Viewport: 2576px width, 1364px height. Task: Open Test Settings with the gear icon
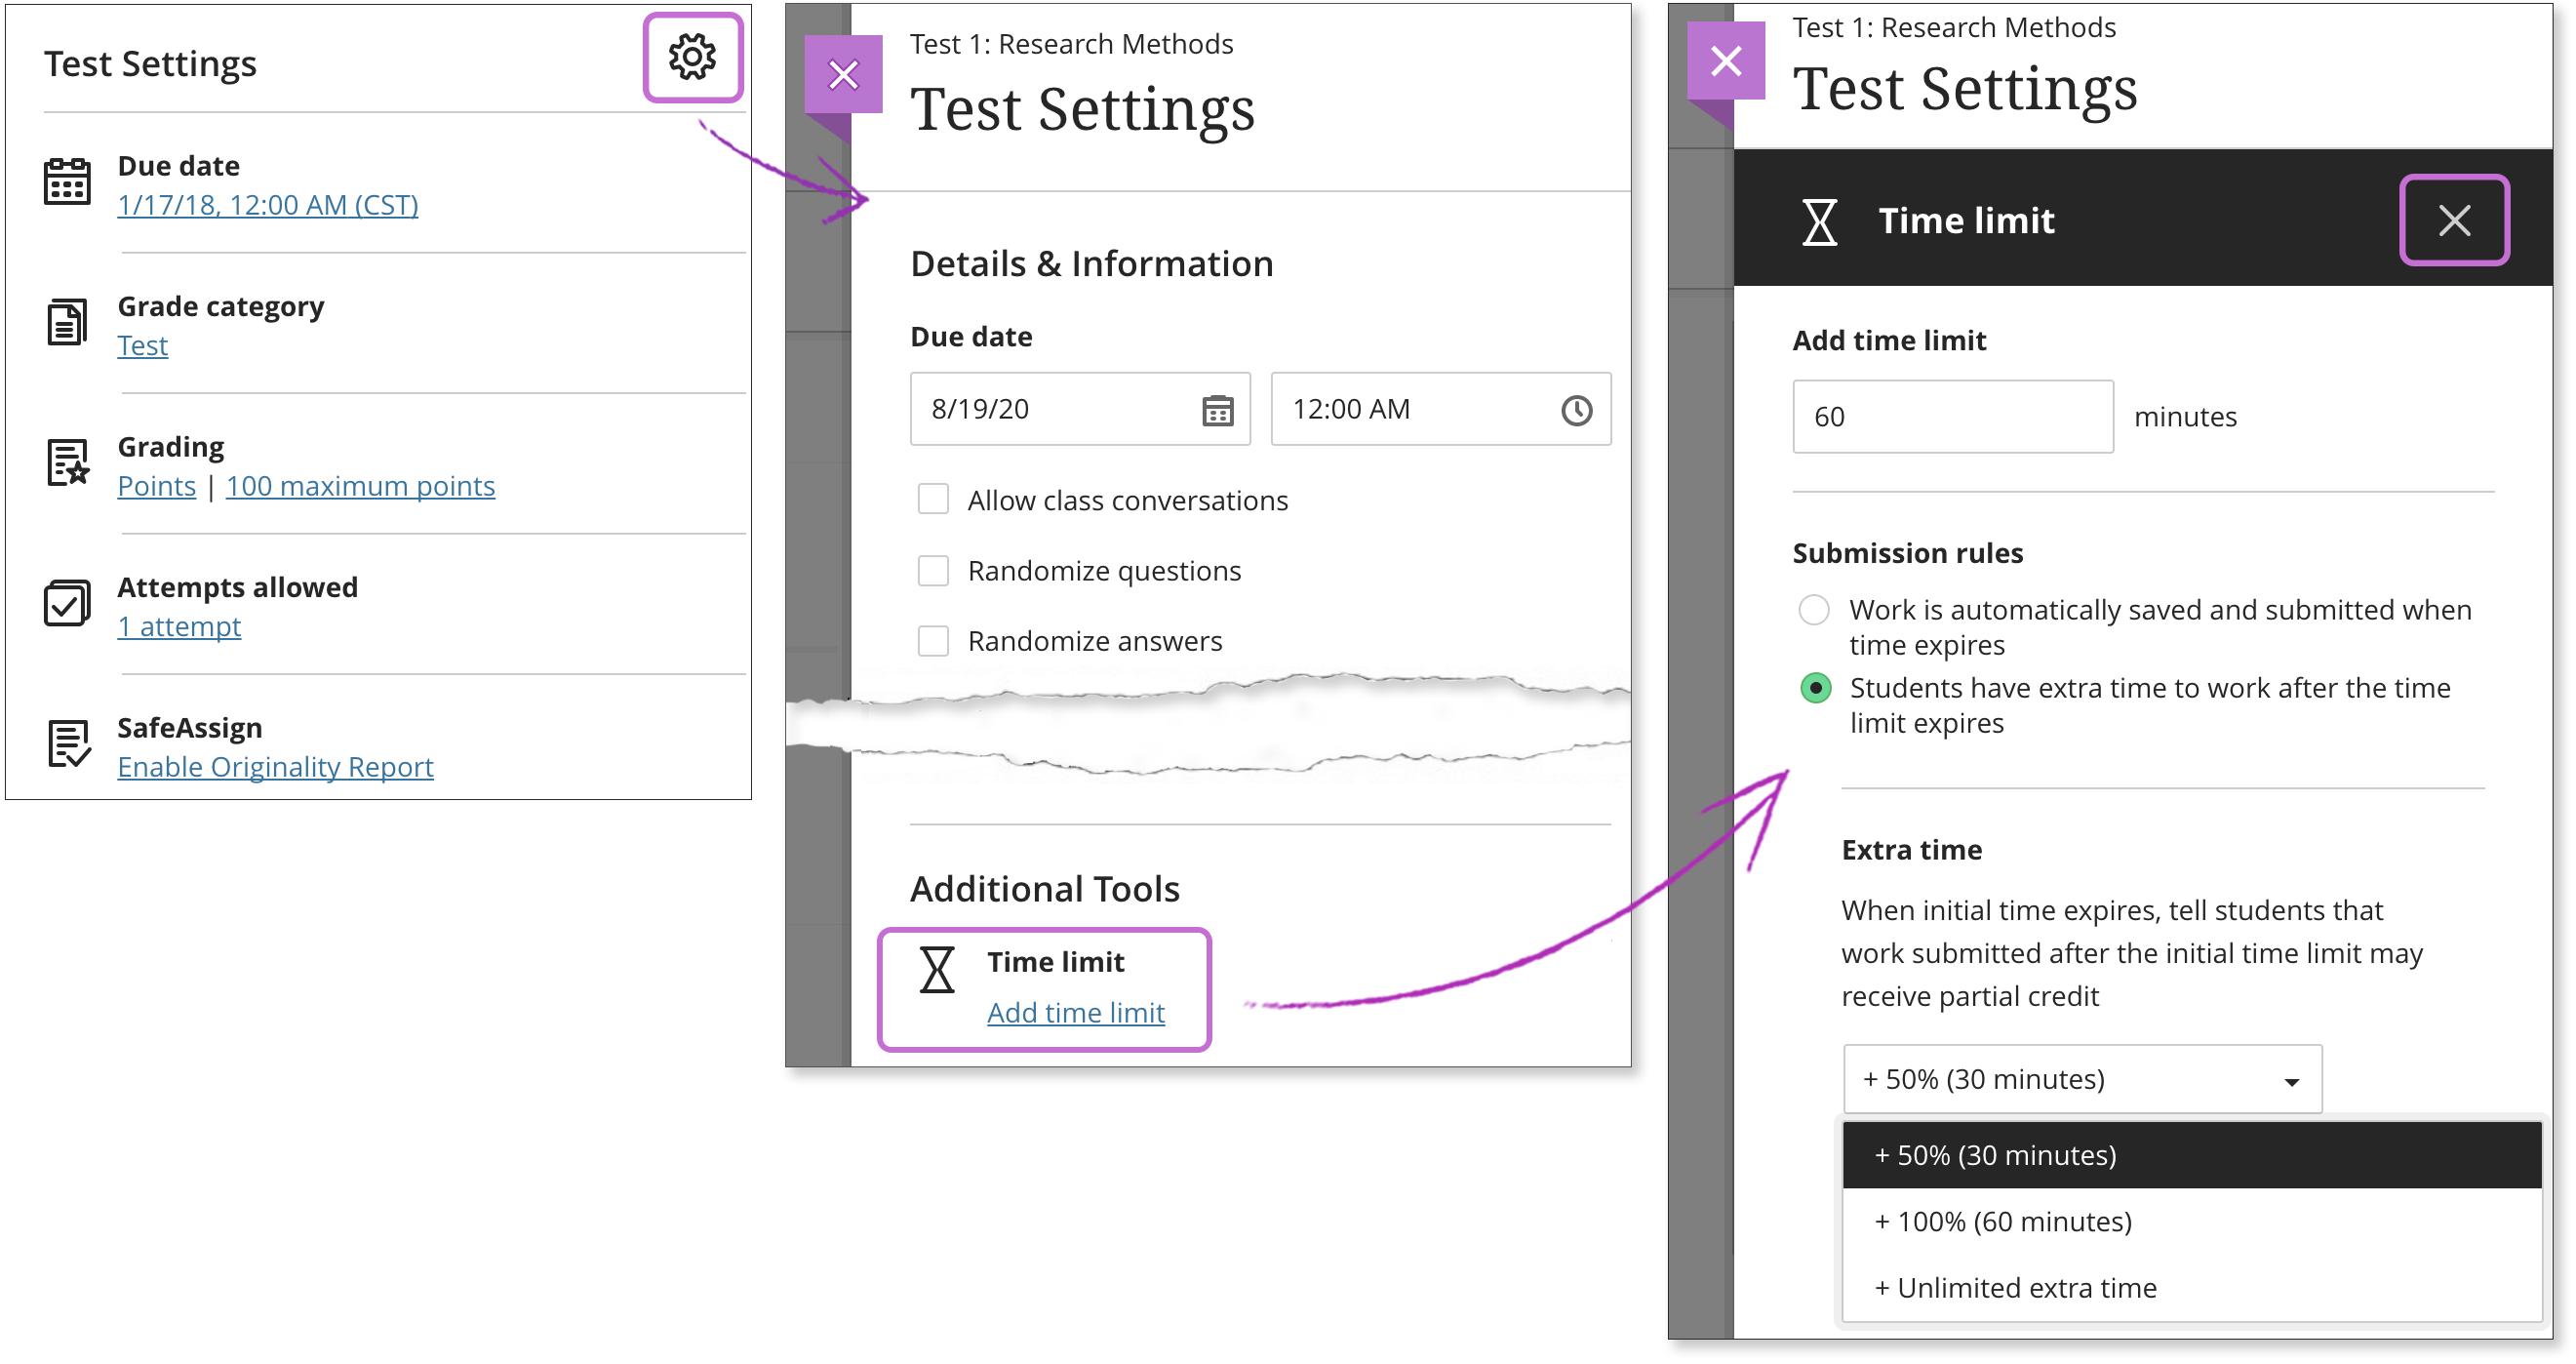coord(692,57)
